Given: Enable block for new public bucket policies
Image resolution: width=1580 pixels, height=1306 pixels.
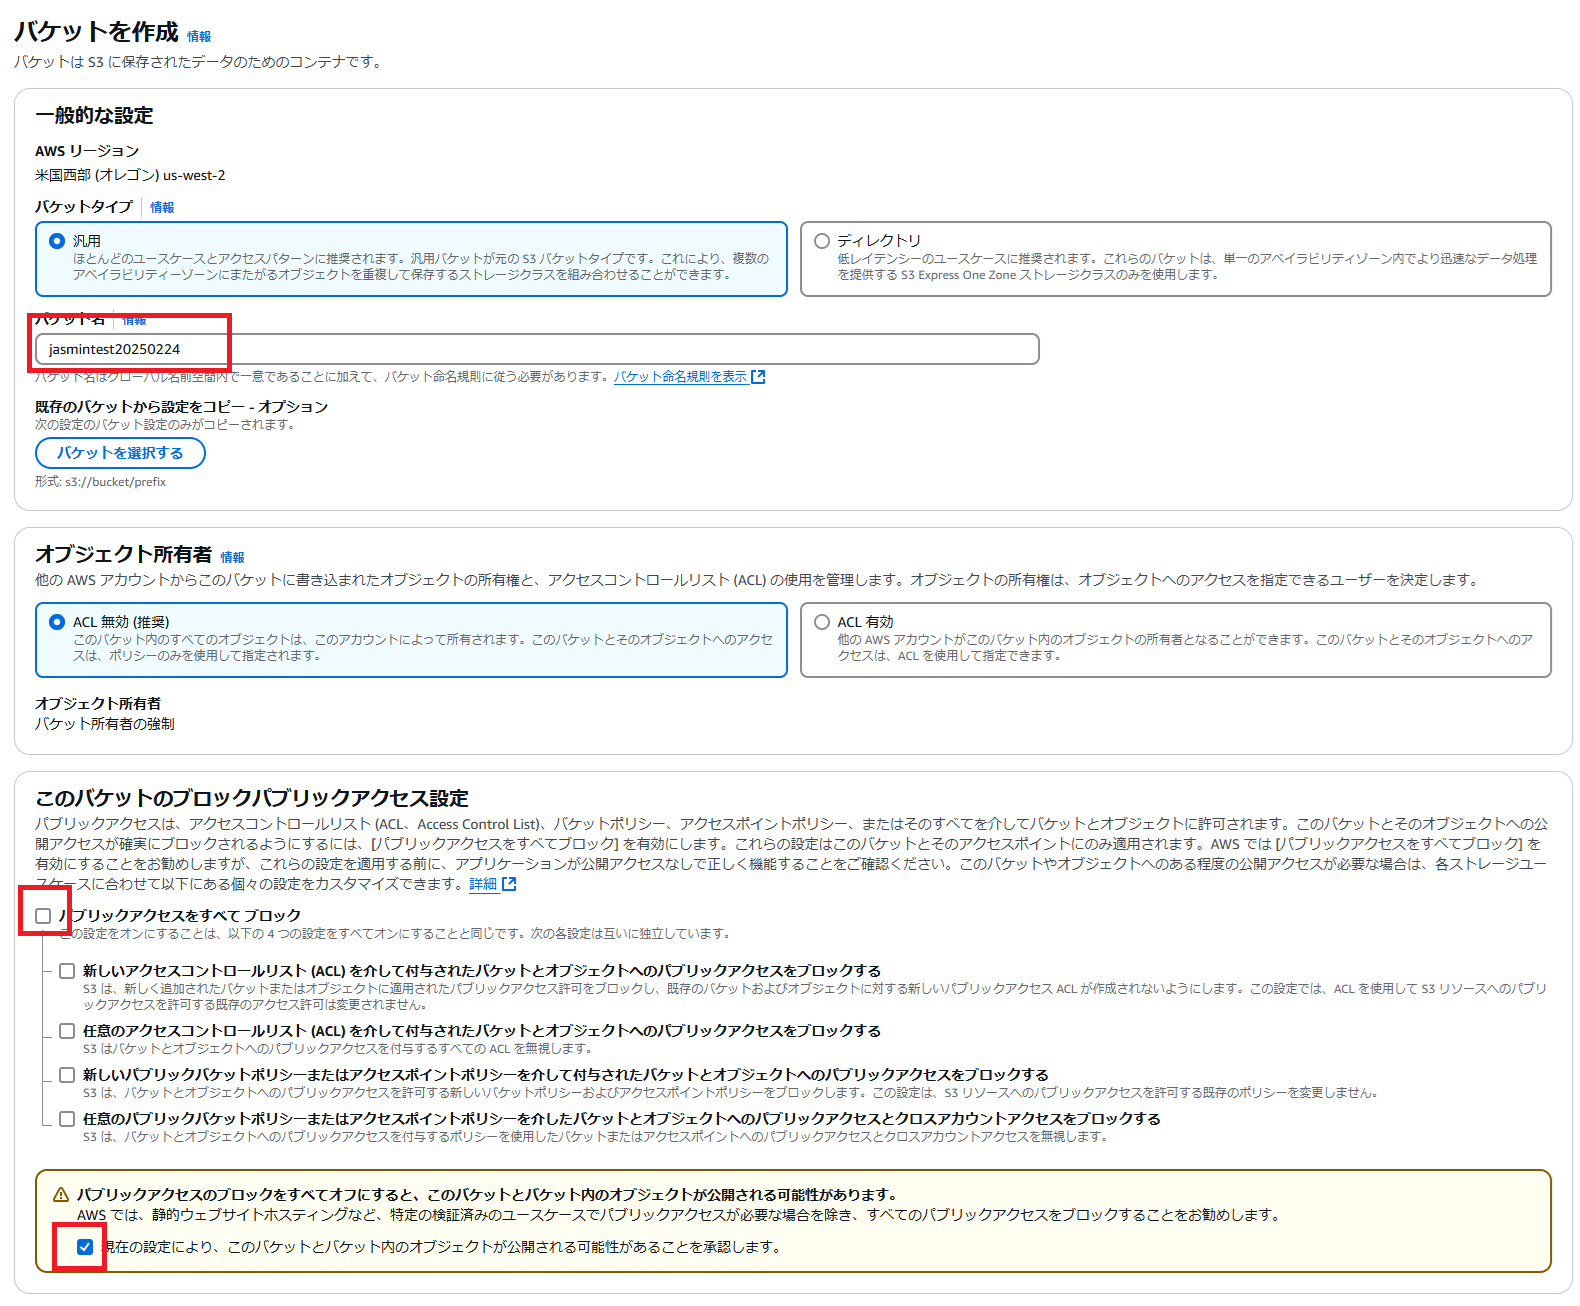Looking at the screenshot, I should (x=67, y=1075).
